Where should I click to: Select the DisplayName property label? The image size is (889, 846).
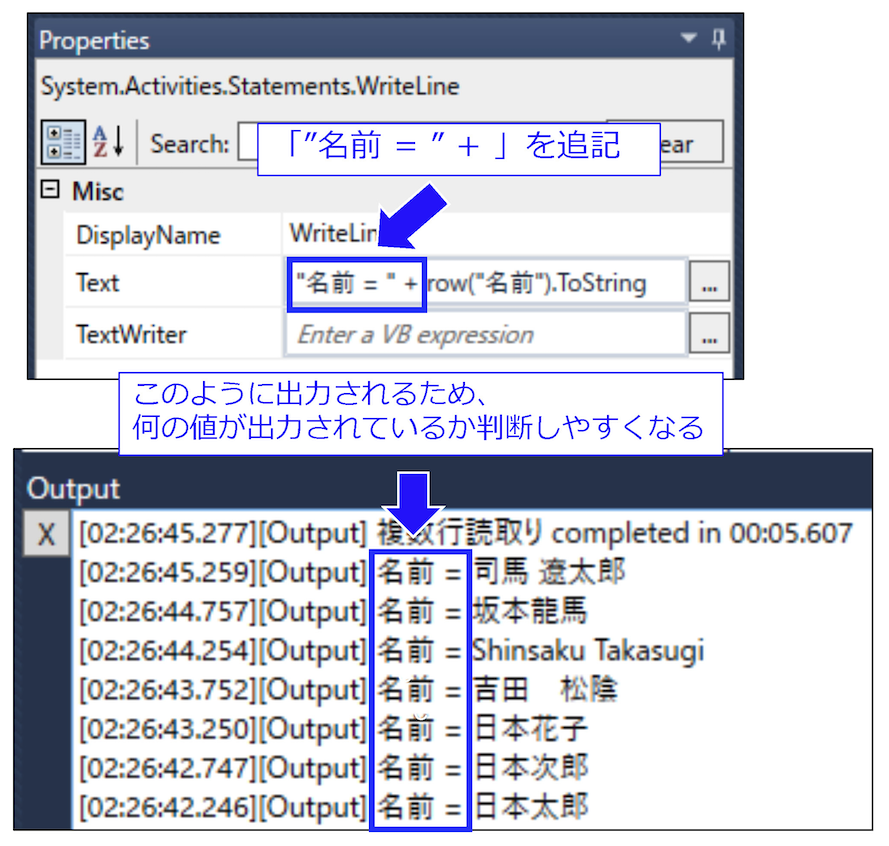tap(149, 235)
